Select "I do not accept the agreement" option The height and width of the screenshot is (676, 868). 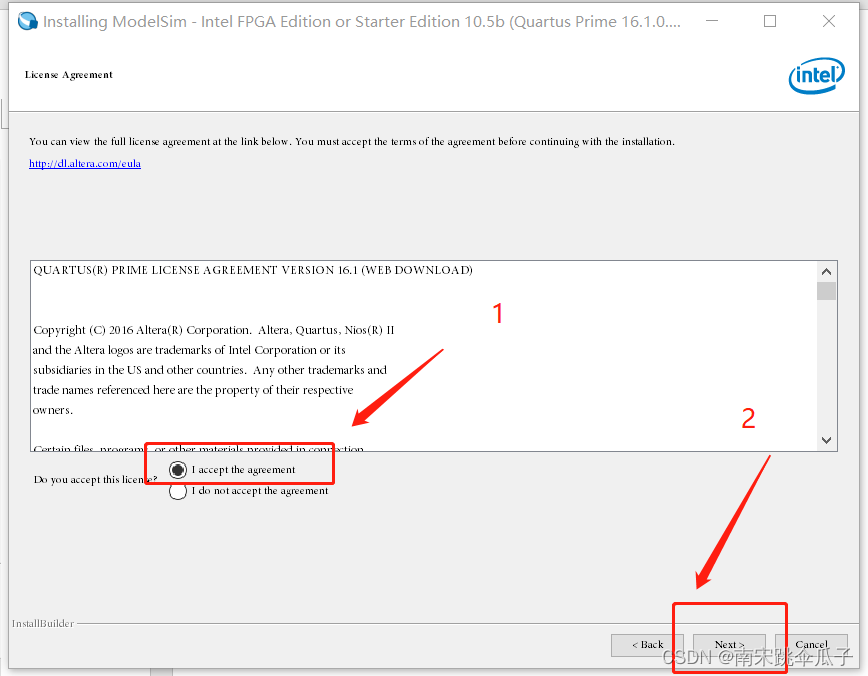178,491
